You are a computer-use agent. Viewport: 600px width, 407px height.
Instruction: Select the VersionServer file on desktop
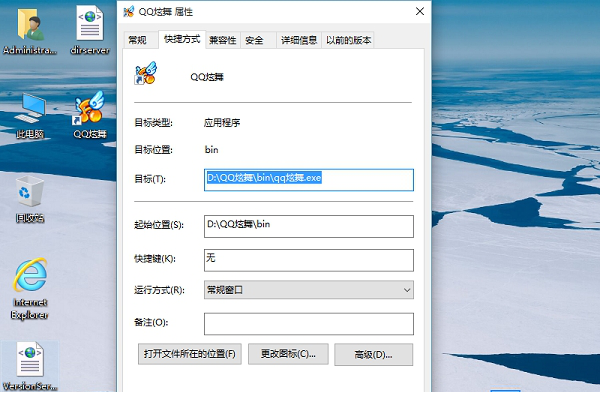tap(30, 366)
